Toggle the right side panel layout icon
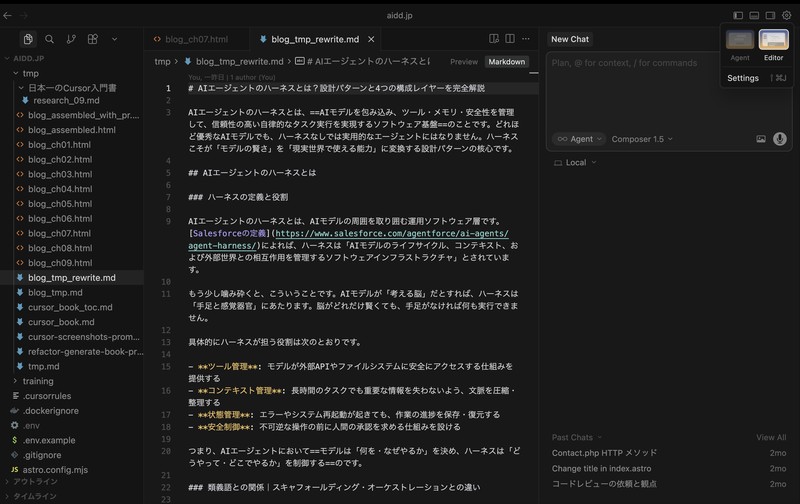Viewport: 800px width, 504px height. coord(770,15)
